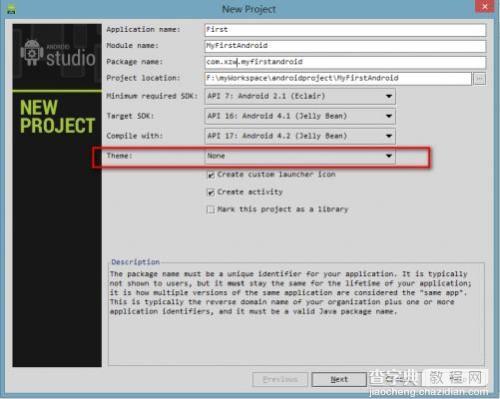The image size is (500, 399).
Task: Click the Project location path field
Action: click(338, 79)
